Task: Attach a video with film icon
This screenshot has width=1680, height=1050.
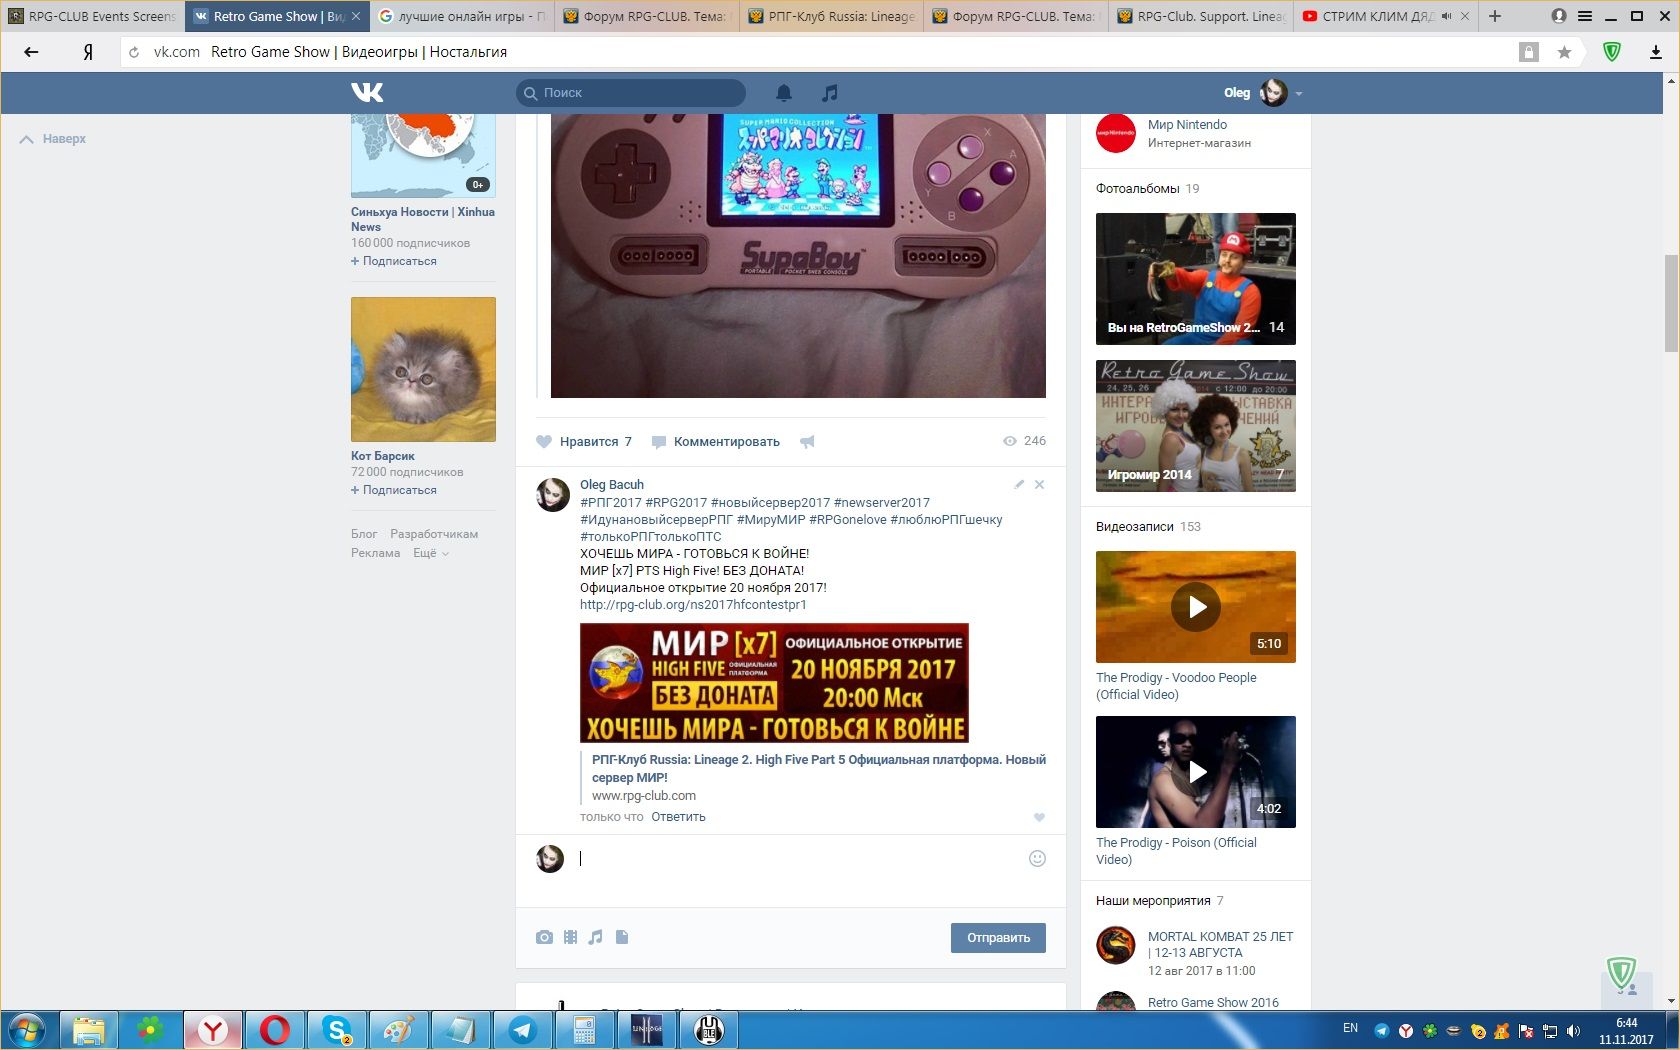Action: [x=570, y=937]
